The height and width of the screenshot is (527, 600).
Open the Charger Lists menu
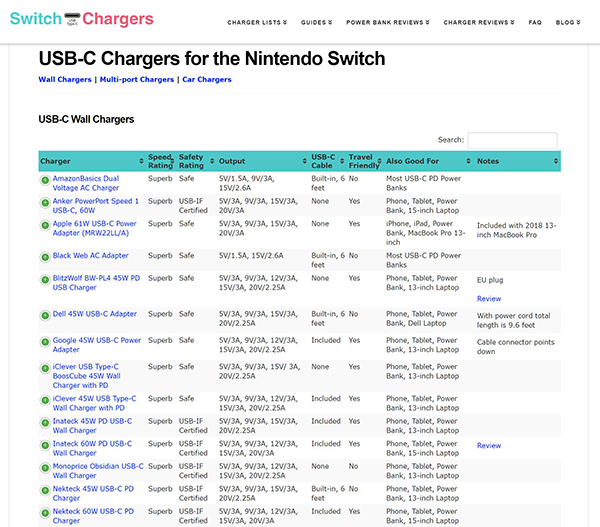coord(257,23)
